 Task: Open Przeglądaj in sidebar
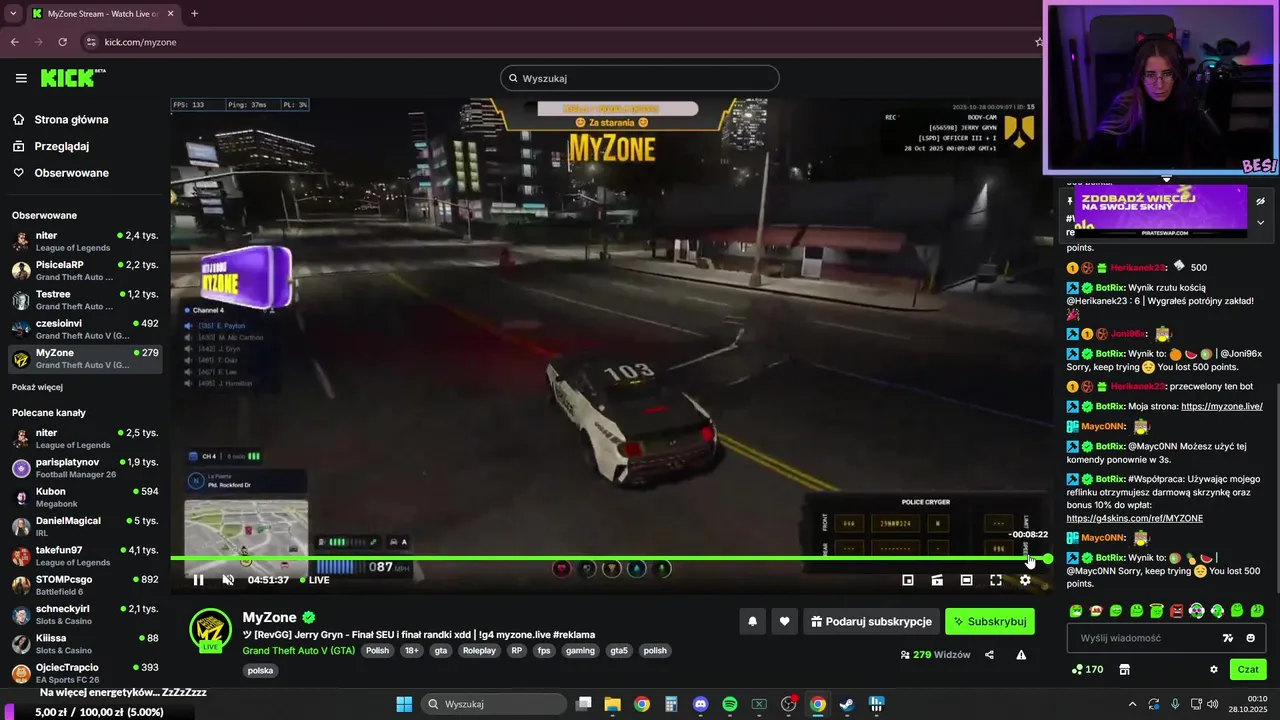pyautogui.click(x=62, y=146)
